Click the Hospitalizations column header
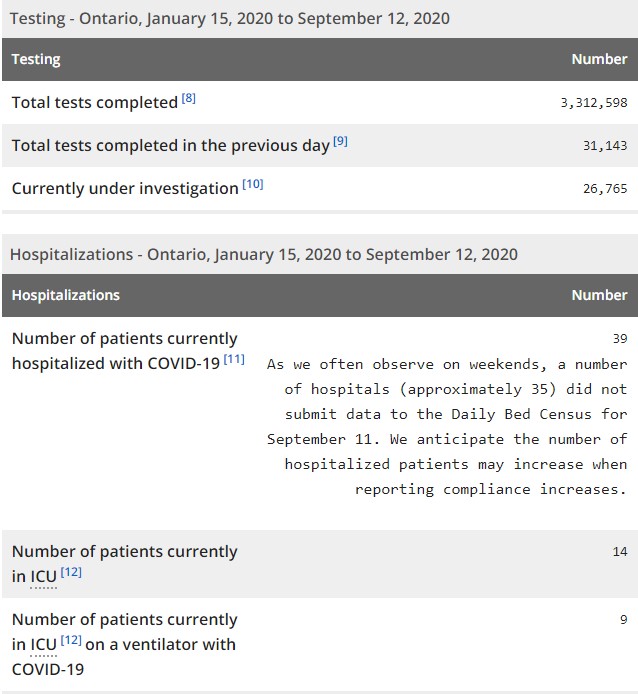 [65, 295]
